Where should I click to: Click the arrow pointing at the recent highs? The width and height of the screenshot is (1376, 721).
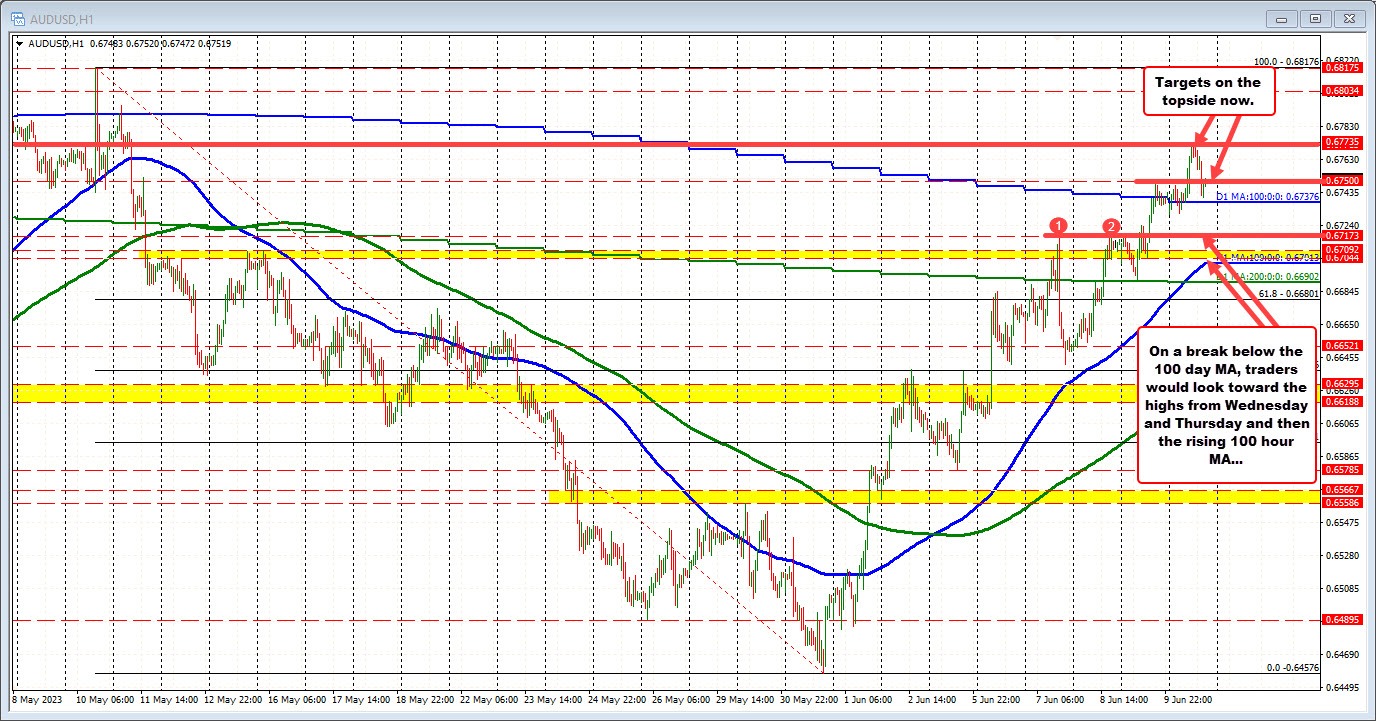pyautogui.click(x=1200, y=135)
